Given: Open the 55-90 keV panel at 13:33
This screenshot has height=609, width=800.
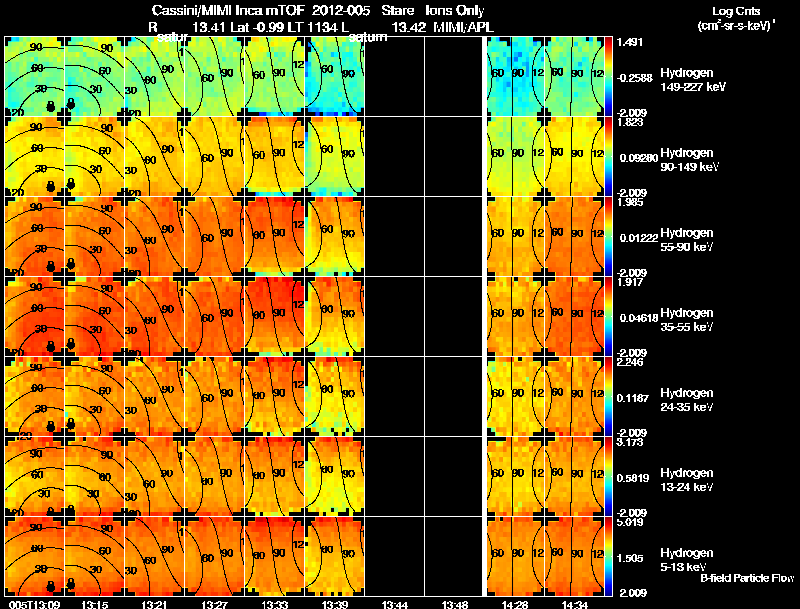Looking at the screenshot, I should coord(274,237).
